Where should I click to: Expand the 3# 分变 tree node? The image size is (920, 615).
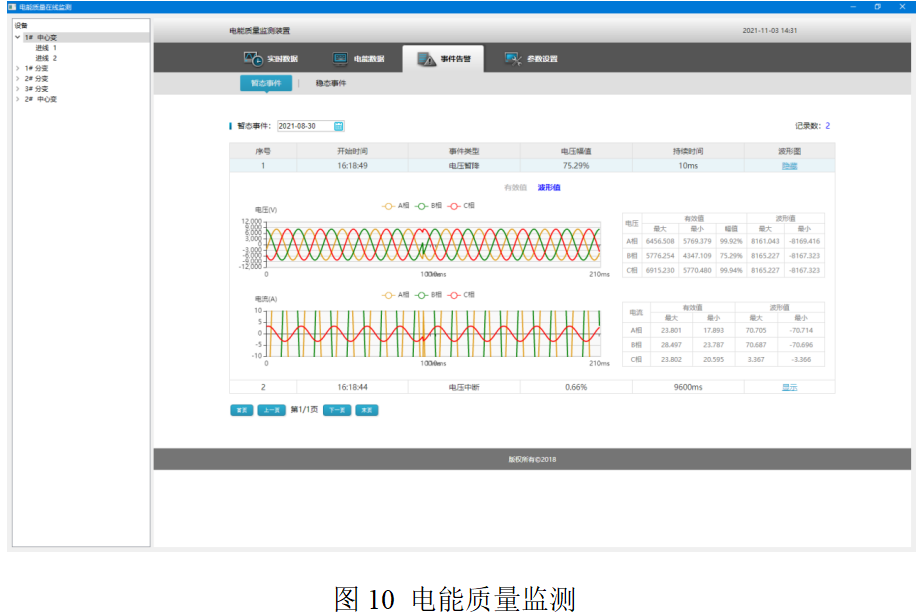coord(18,89)
